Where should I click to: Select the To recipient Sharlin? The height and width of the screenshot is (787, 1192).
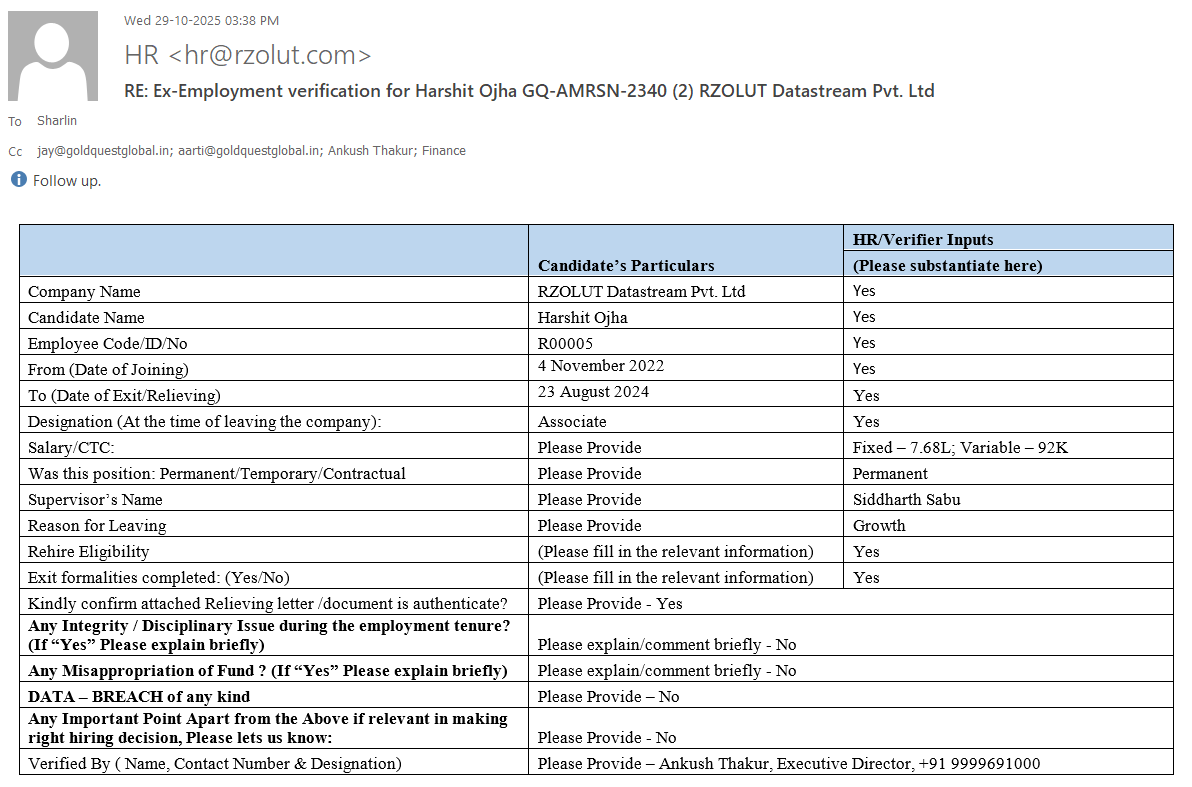pyautogui.click(x=57, y=121)
